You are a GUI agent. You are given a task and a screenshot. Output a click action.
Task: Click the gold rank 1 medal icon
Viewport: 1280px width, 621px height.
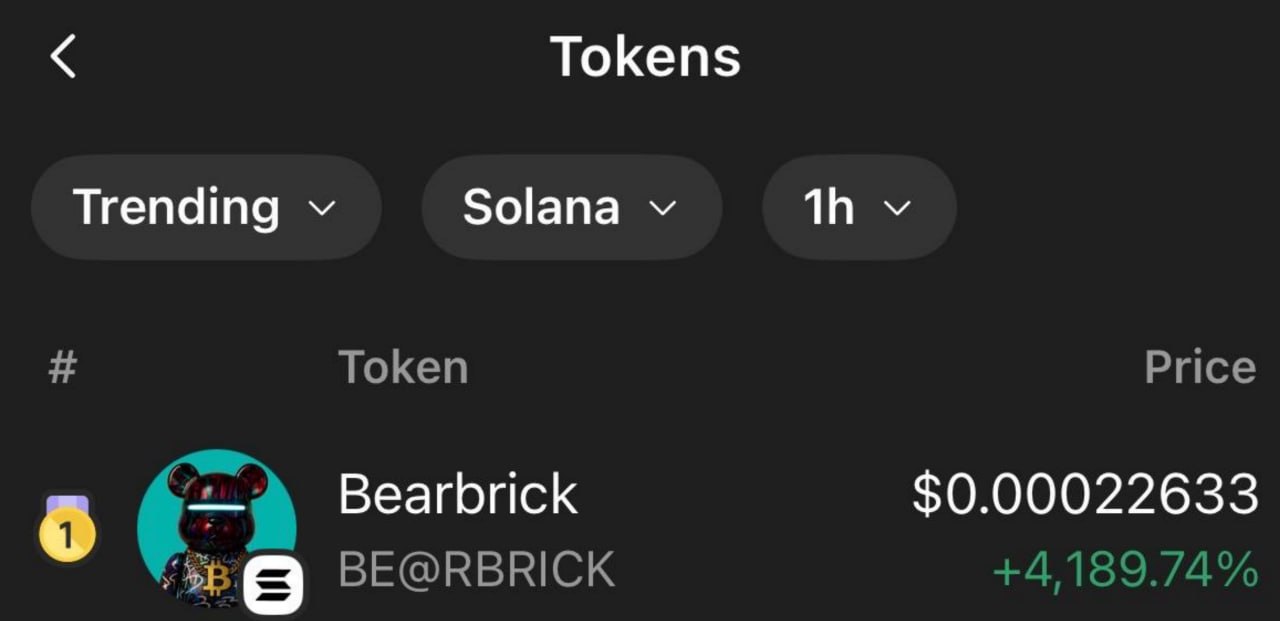pyautogui.click(x=67, y=530)
